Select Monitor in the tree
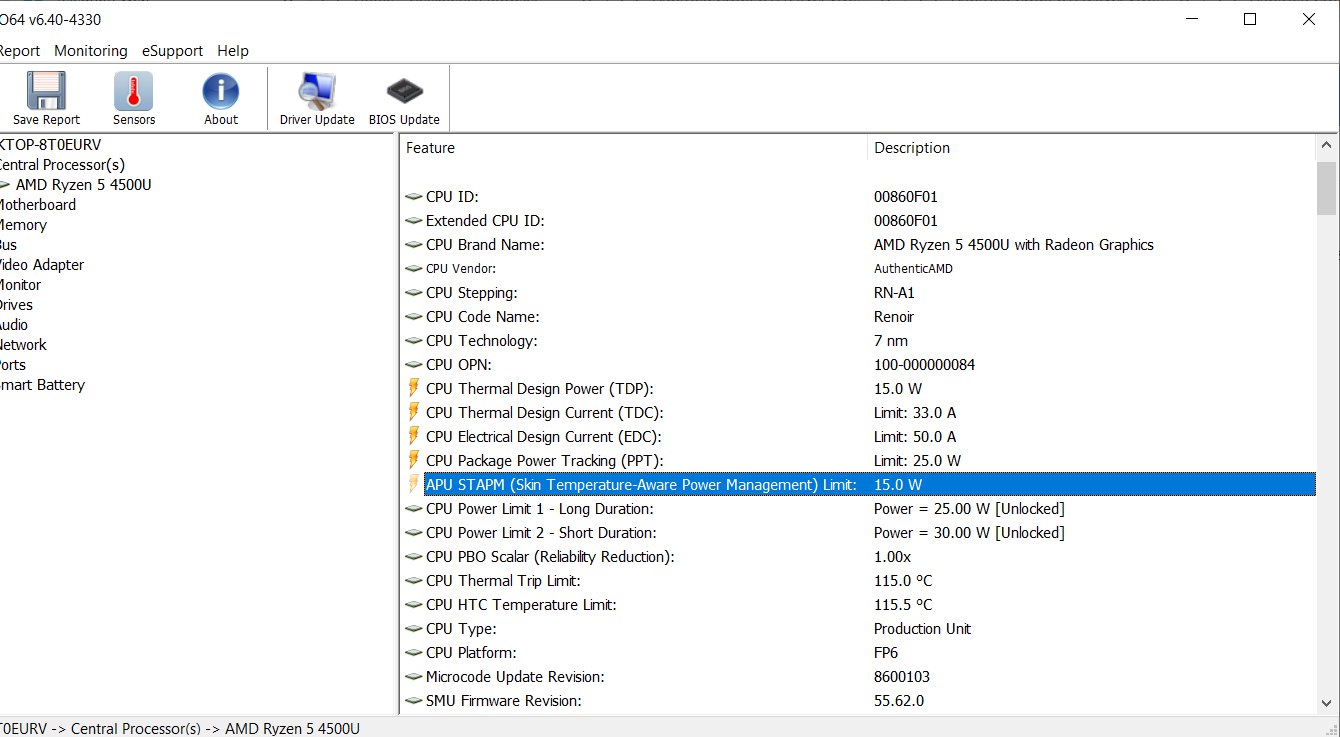This screenshot has height=737, width=1340. (x=20, y=285)
